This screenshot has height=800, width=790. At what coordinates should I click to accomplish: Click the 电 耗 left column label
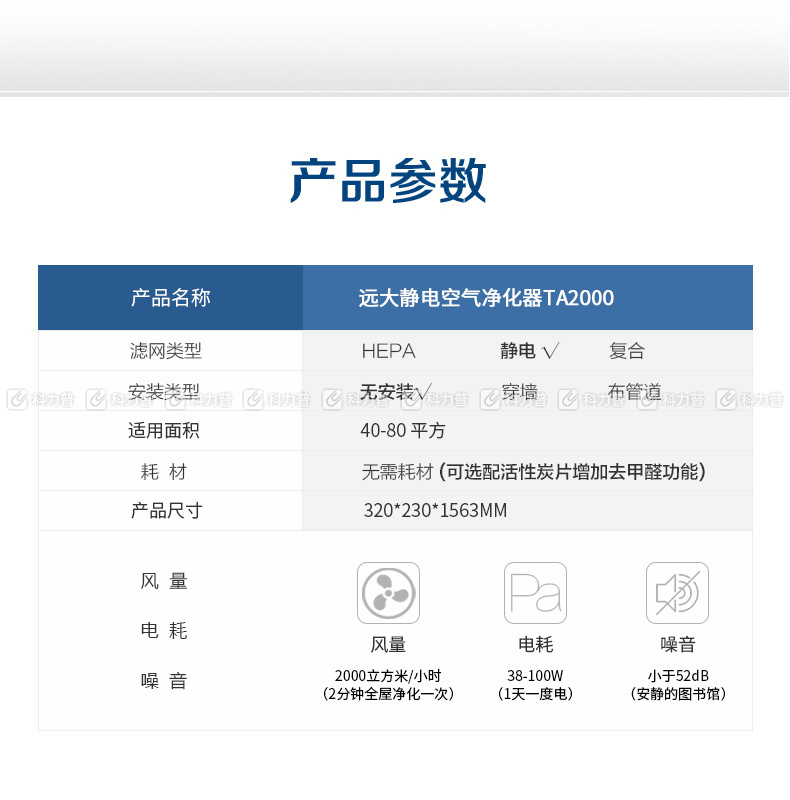(x=164, y=631)
